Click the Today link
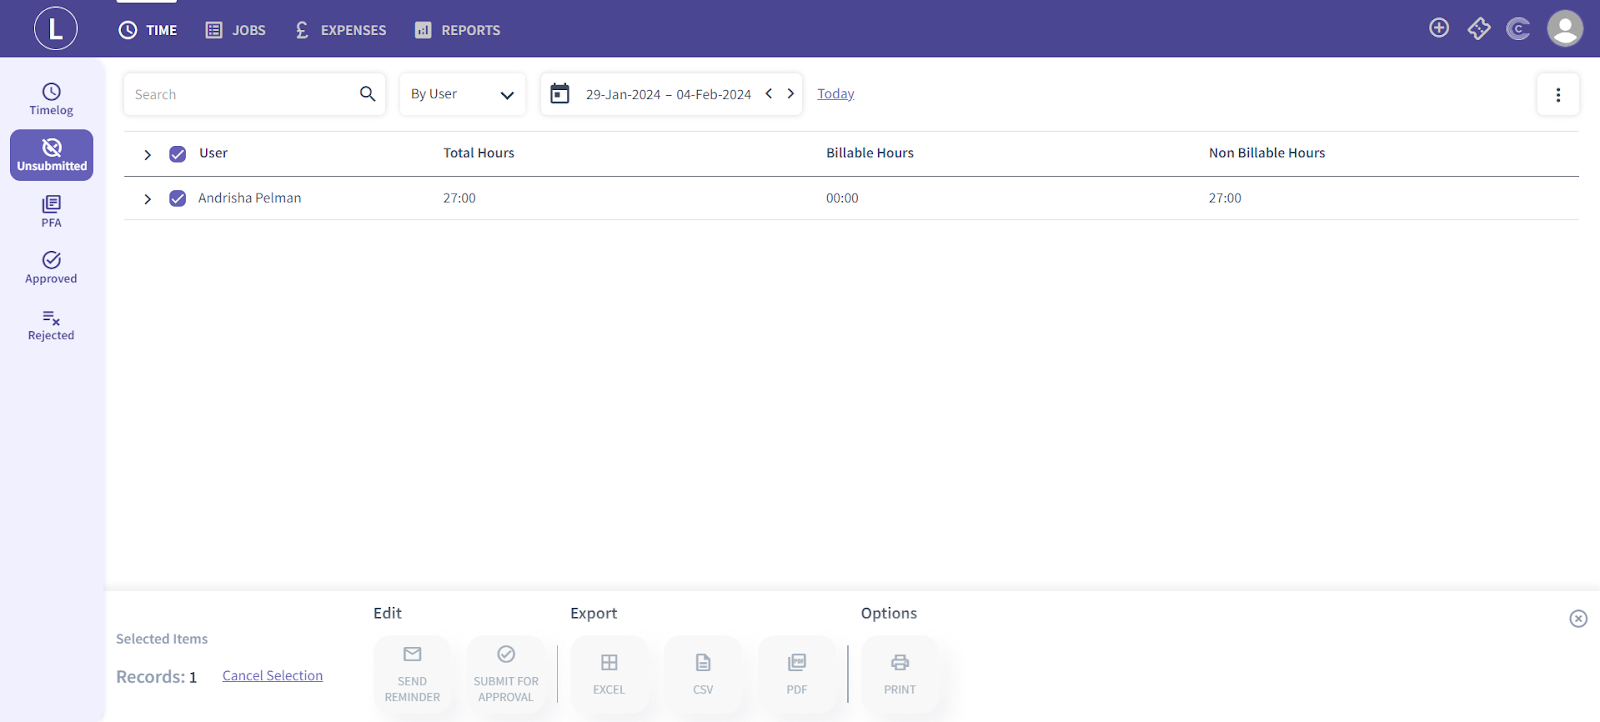The image size is (1600, 722). [836, 93]
